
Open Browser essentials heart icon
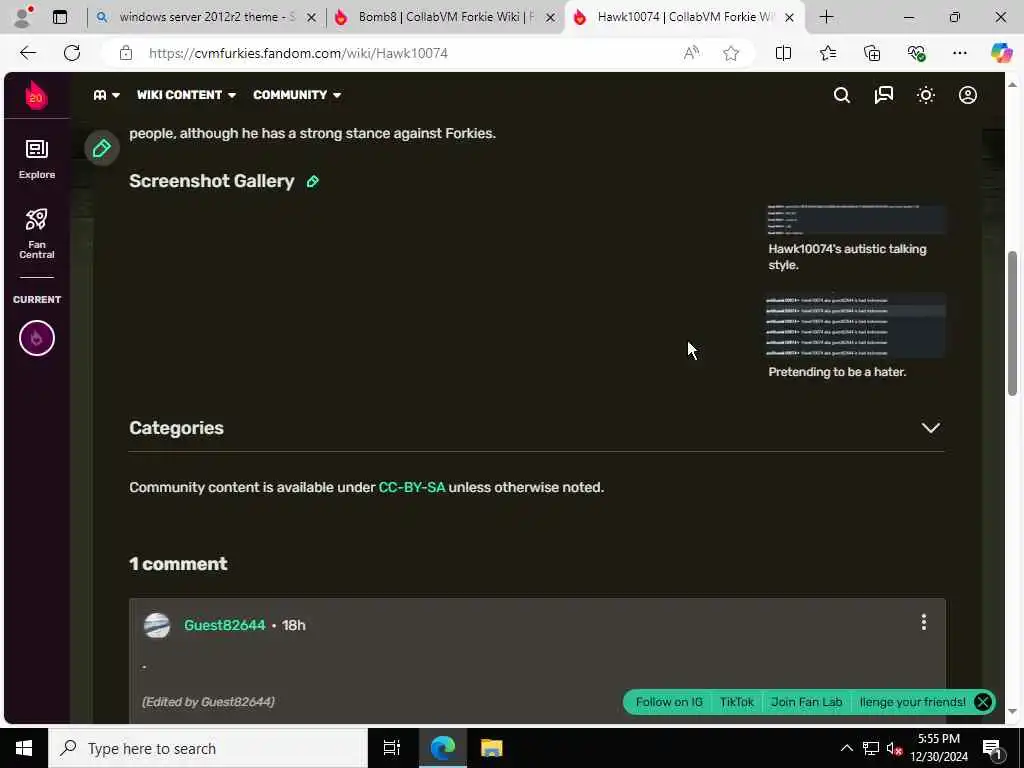(x=916, y=53)
